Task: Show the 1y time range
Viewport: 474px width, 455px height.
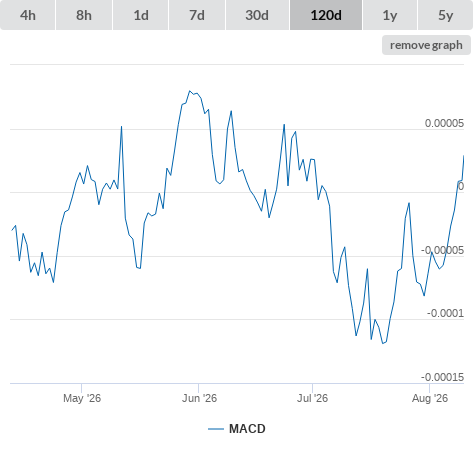Action: point(390,15)
